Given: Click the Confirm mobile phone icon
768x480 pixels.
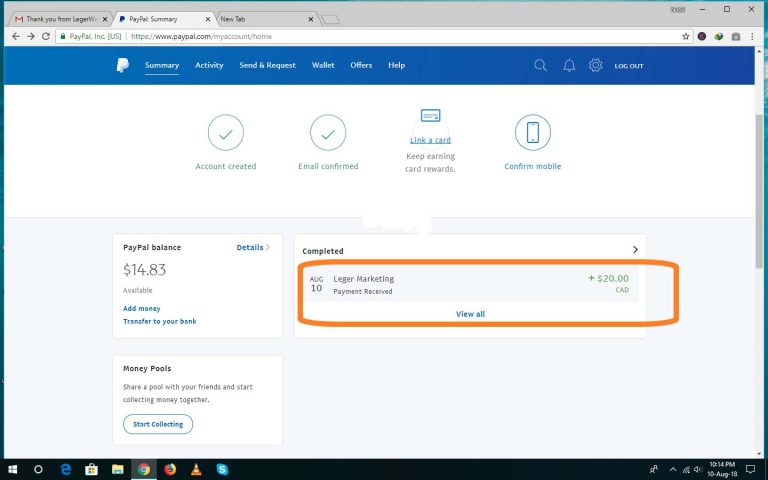Looking at the screenshot, I should click(532, 132).
